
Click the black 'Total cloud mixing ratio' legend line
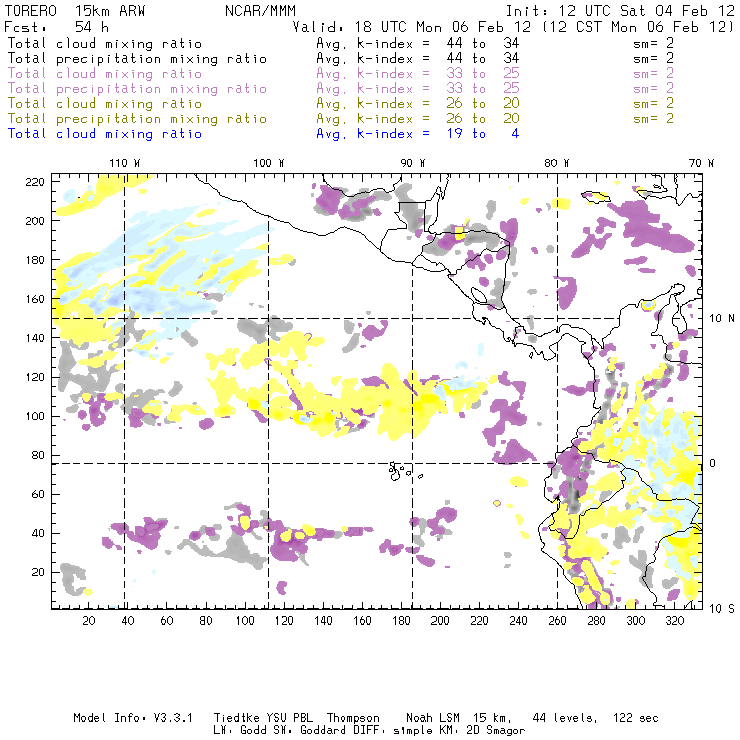(x=105, y=43)
